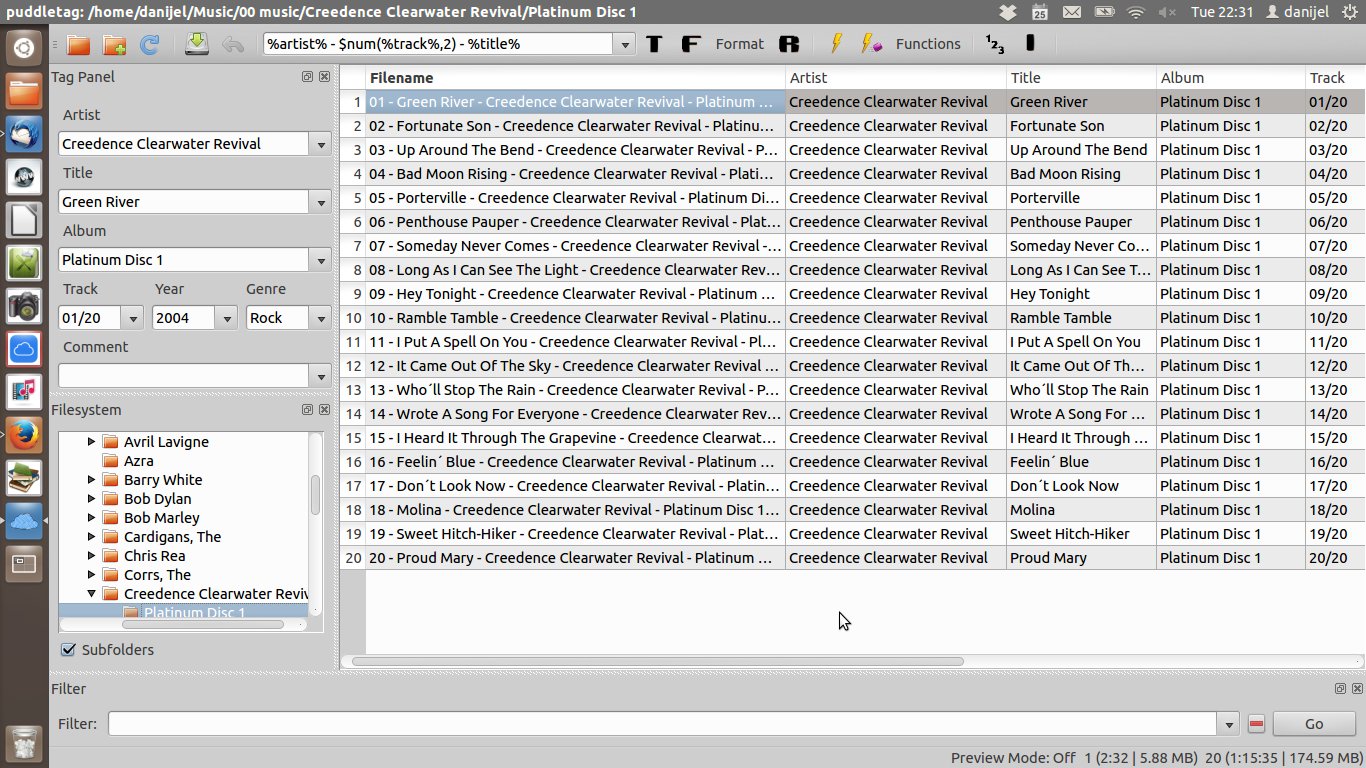Click the Format toolbar label
Viewport: 1366px width, 768px height.
tap(740, 44)
